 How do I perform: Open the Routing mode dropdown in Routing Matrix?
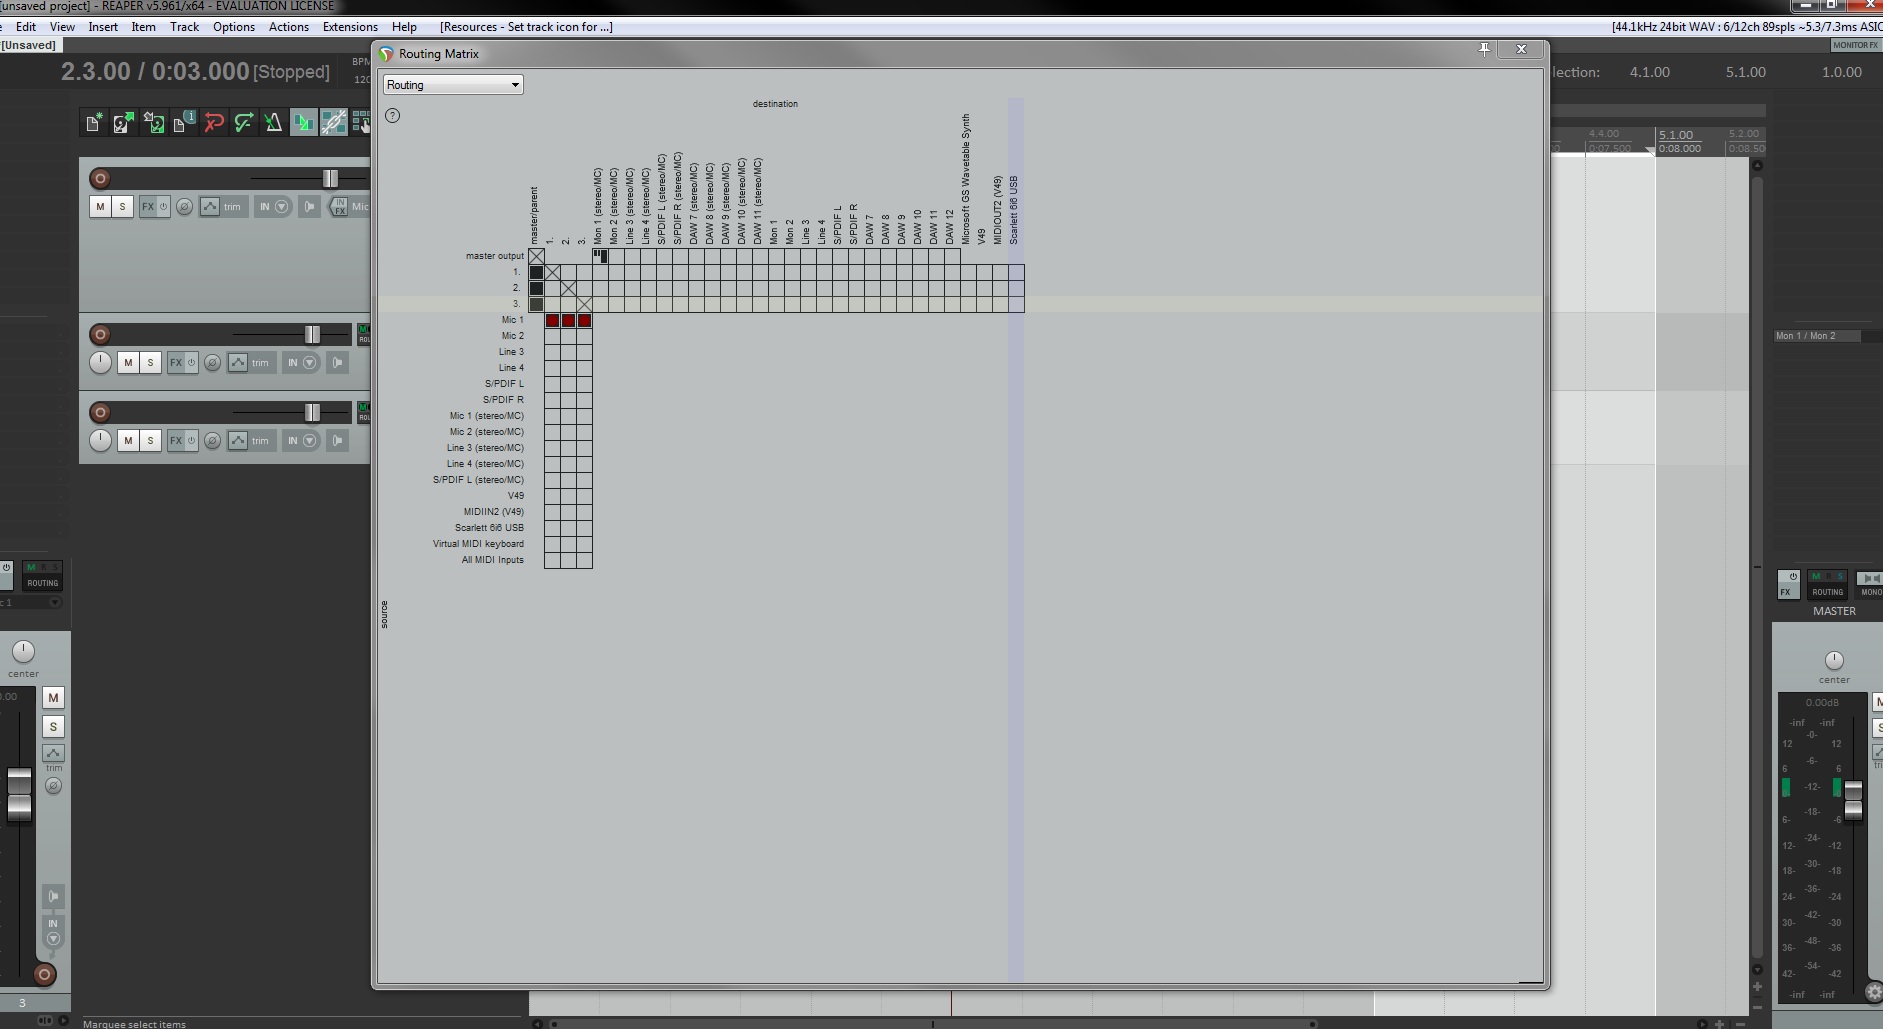tap(453, 85)
